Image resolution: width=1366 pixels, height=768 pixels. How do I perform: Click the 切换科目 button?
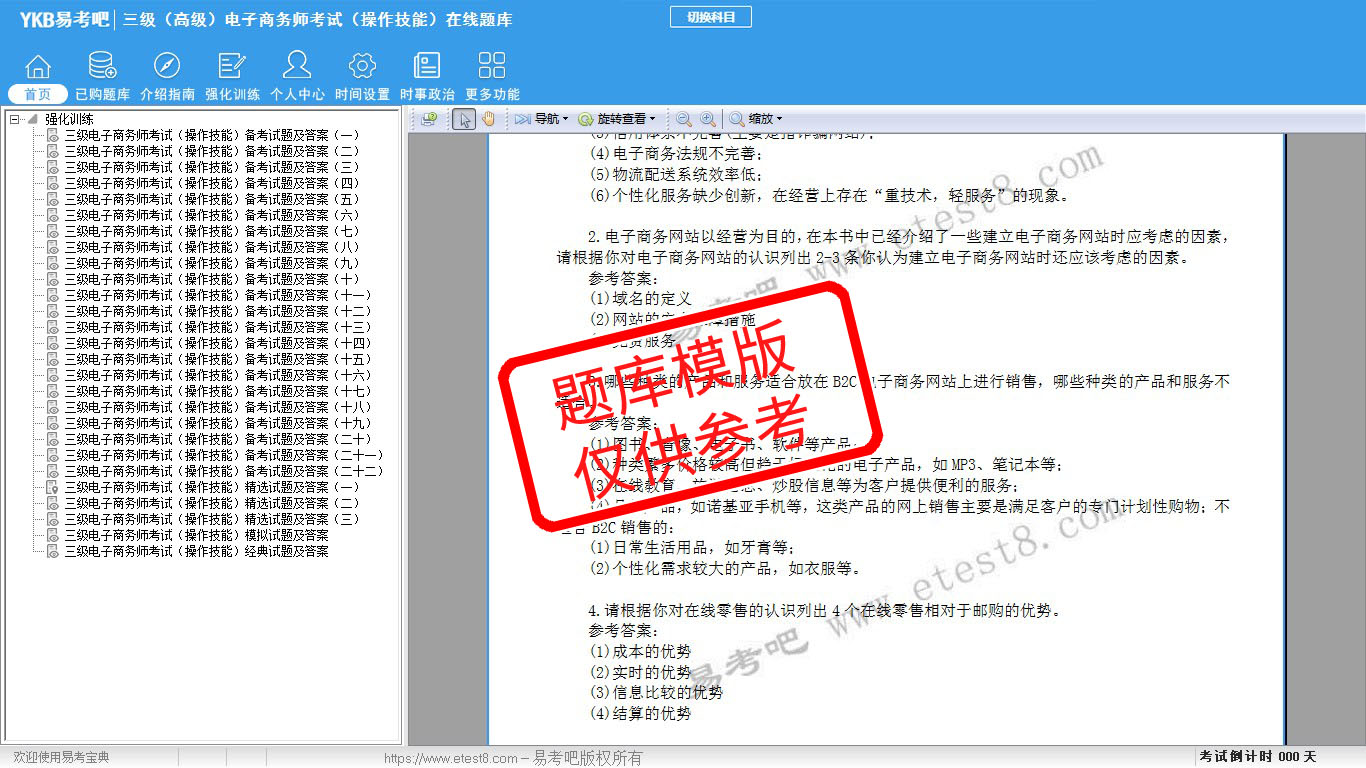coord(710,17)
